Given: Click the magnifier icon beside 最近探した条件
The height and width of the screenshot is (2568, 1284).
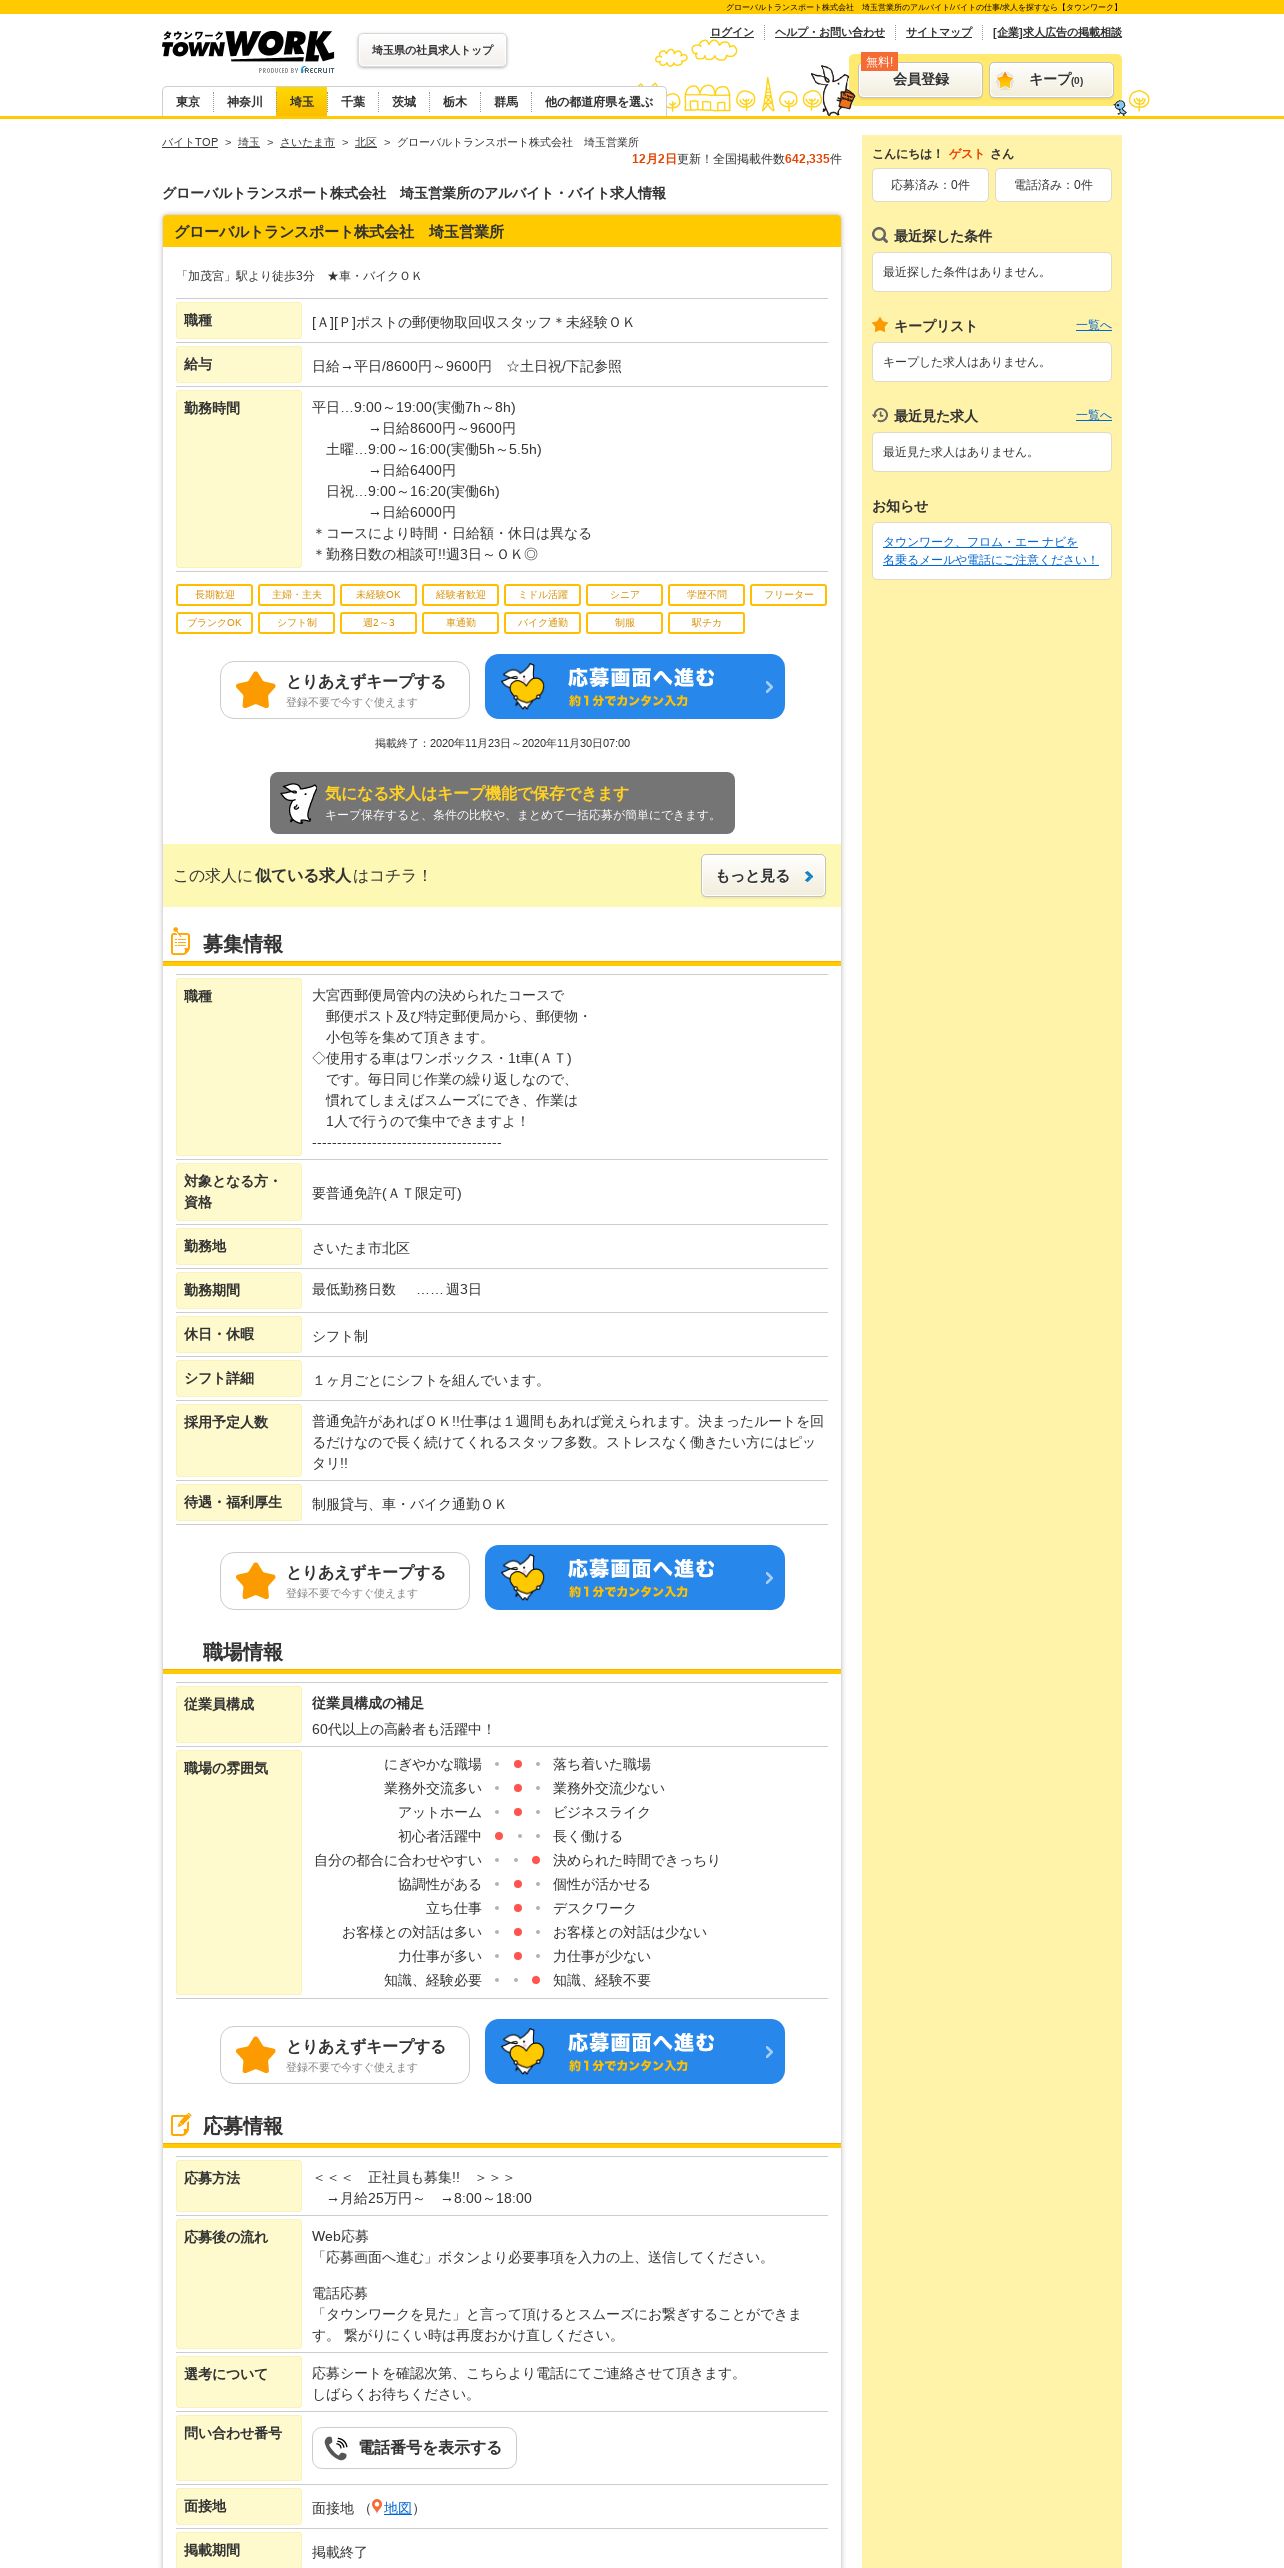Looking at the screenshot, I should 880,235.
